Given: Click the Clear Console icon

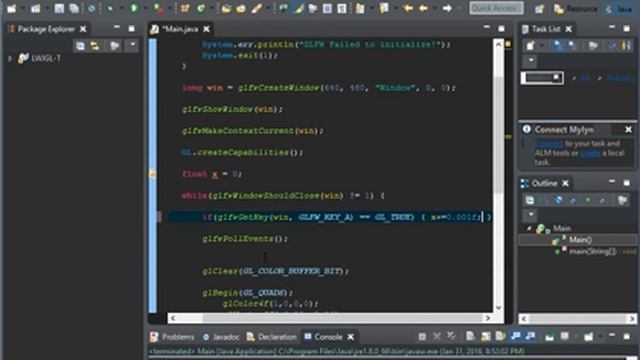Looking at the screenshot, I should pos(470,336).
